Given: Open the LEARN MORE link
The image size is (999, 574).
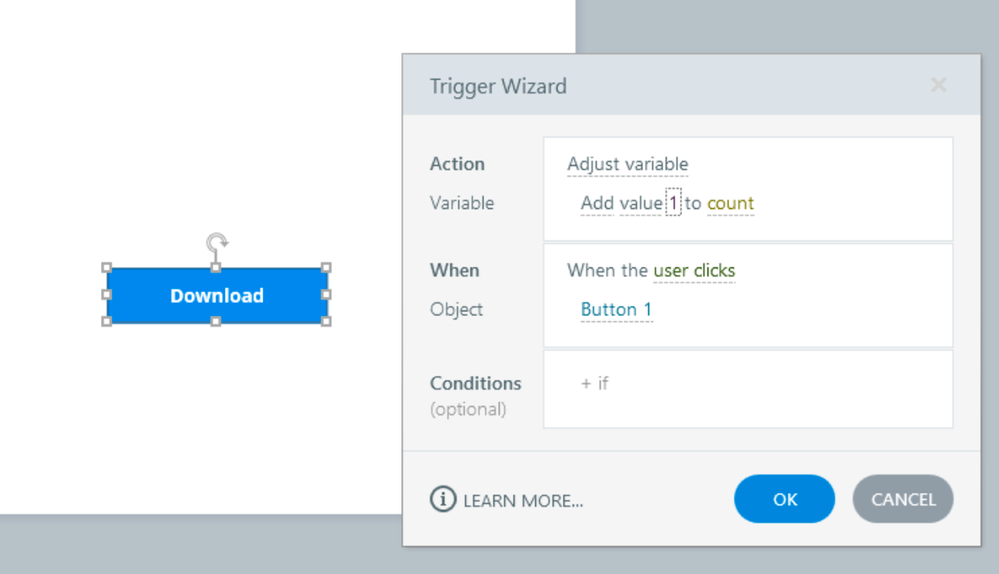Looking at the screenshot, I should point(523,500).
